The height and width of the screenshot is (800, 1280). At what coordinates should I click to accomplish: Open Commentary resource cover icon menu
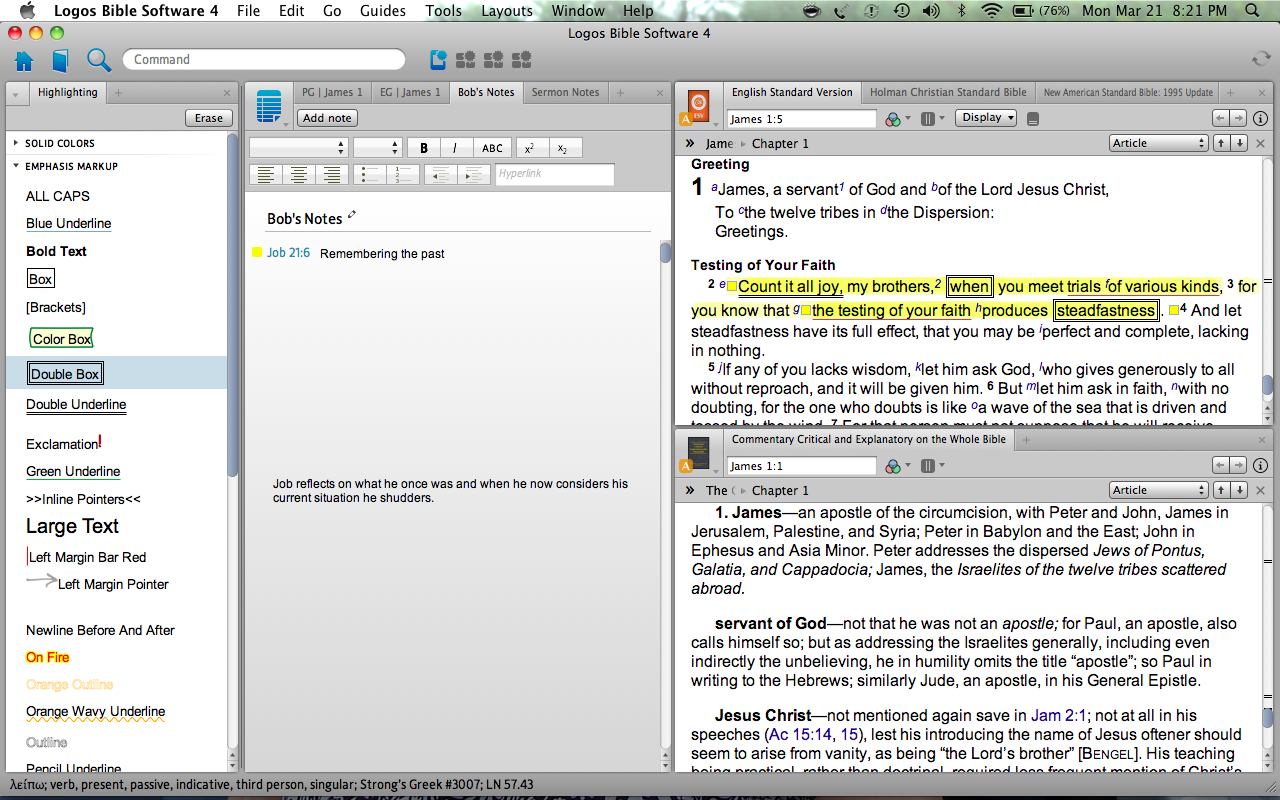coord(698,454)
